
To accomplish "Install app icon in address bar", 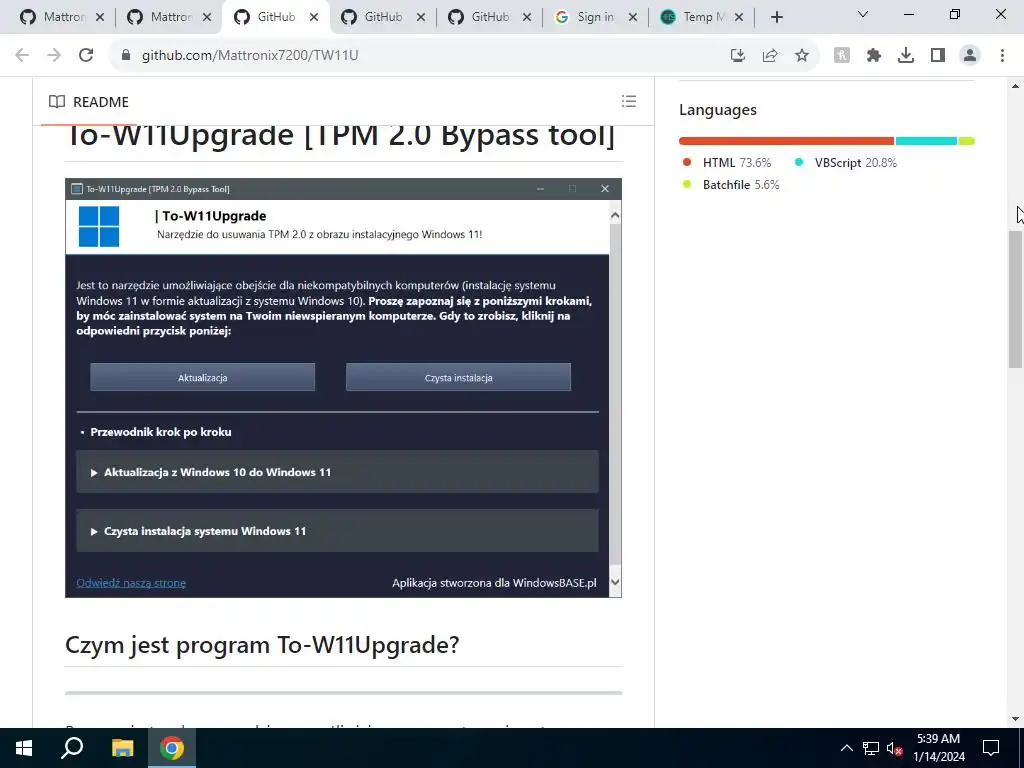I will [x=738, y=56].
